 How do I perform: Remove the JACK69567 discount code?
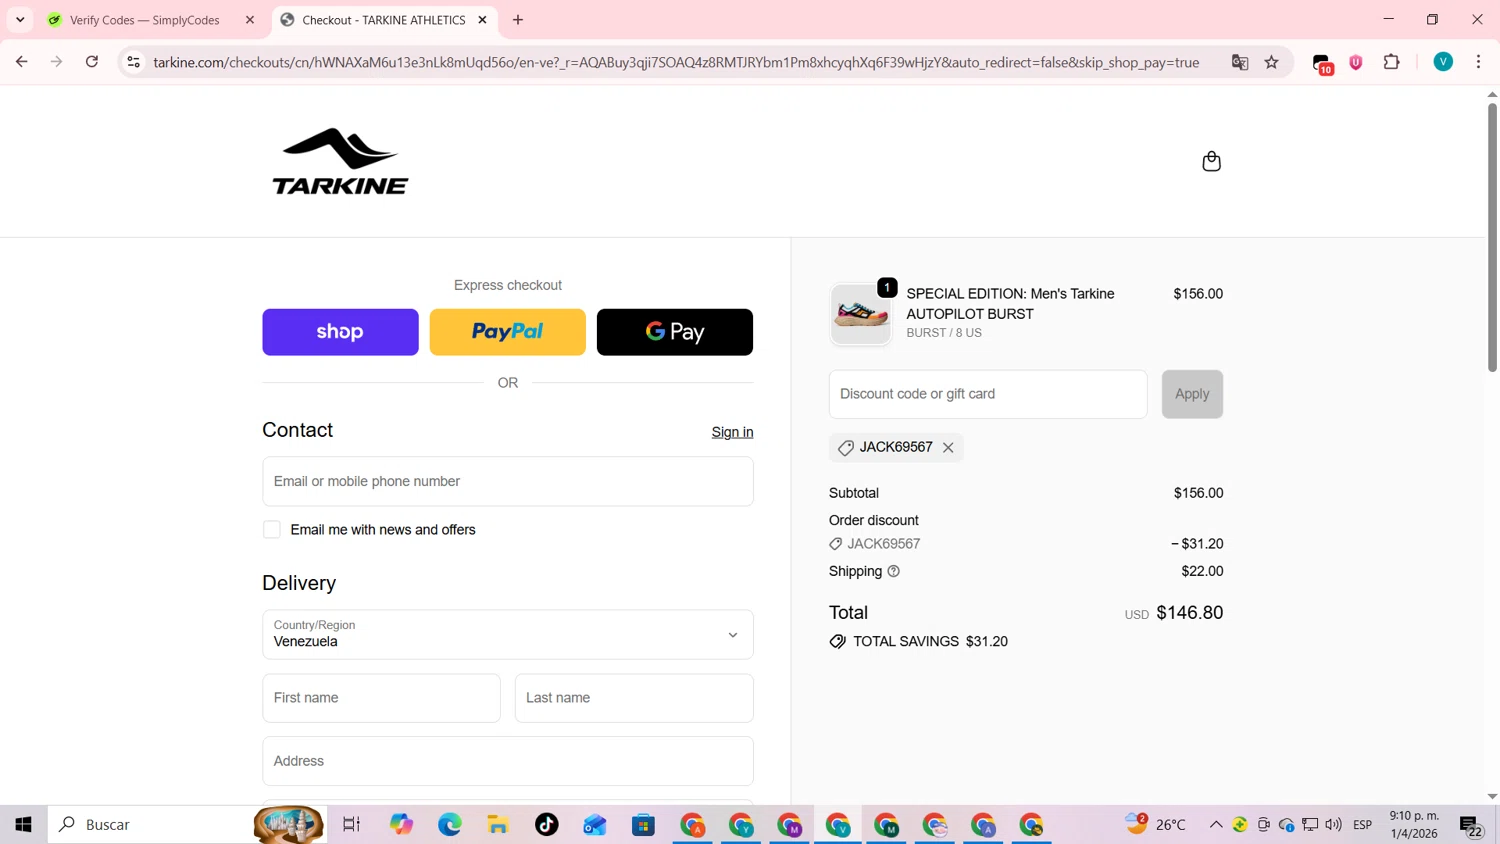pos(948,447)
